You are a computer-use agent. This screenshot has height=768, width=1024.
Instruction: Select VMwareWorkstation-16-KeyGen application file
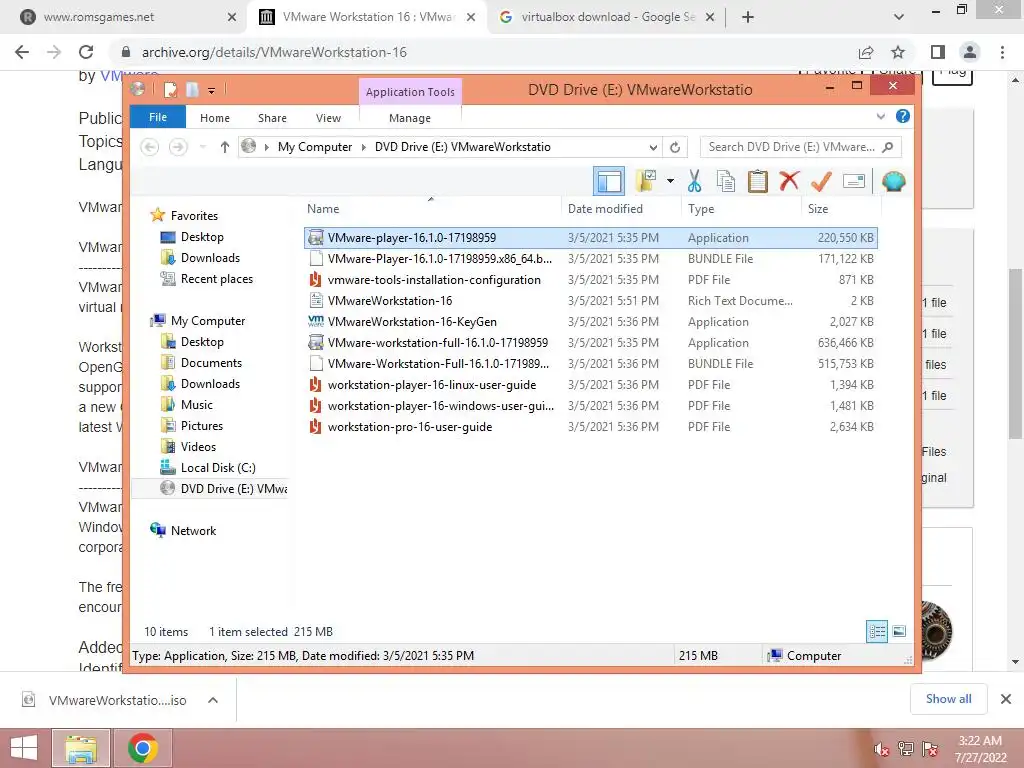pos(590,322)
